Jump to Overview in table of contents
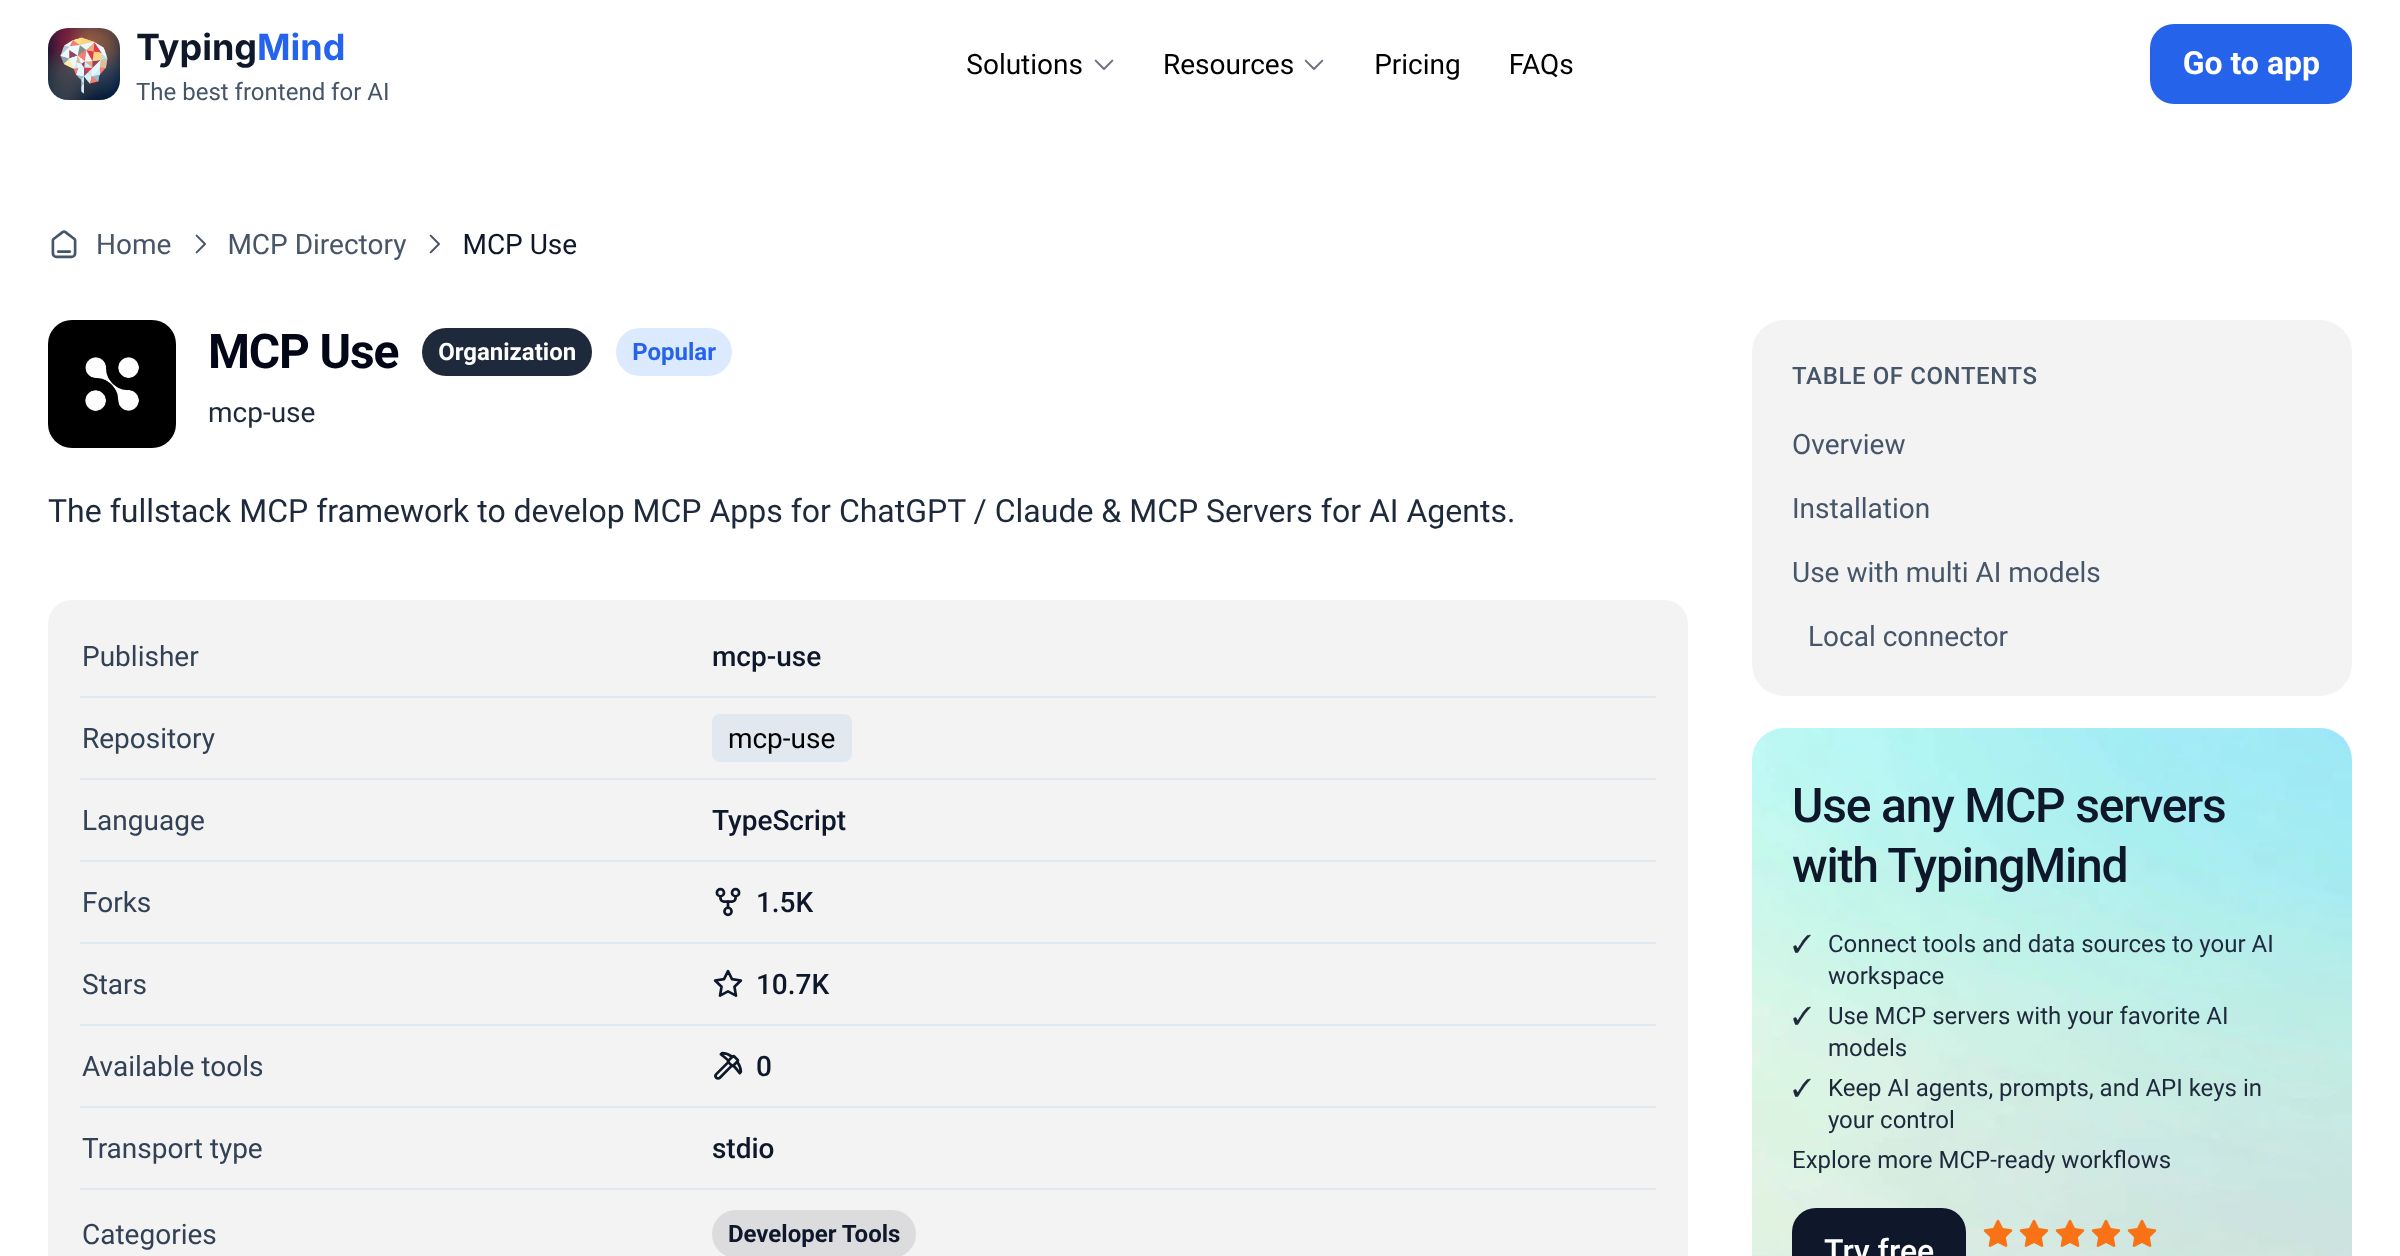 coord(1848,444)
